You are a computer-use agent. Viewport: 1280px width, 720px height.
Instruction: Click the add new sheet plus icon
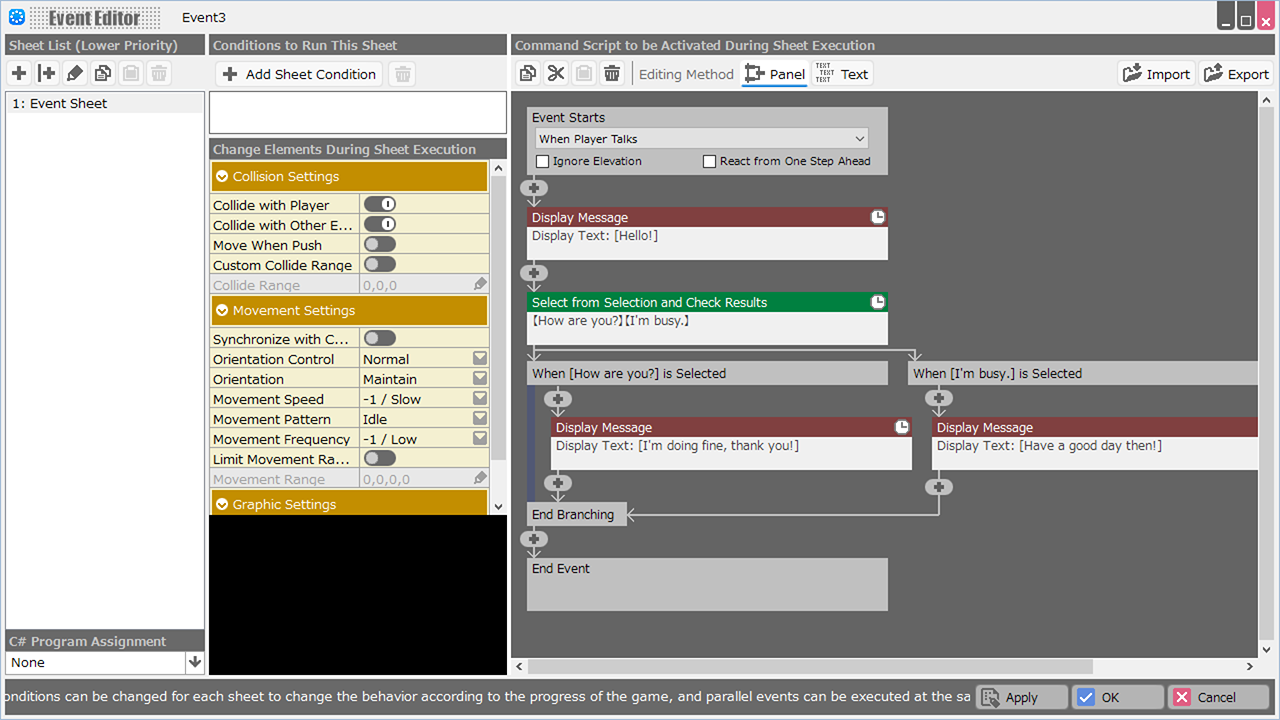19,73
